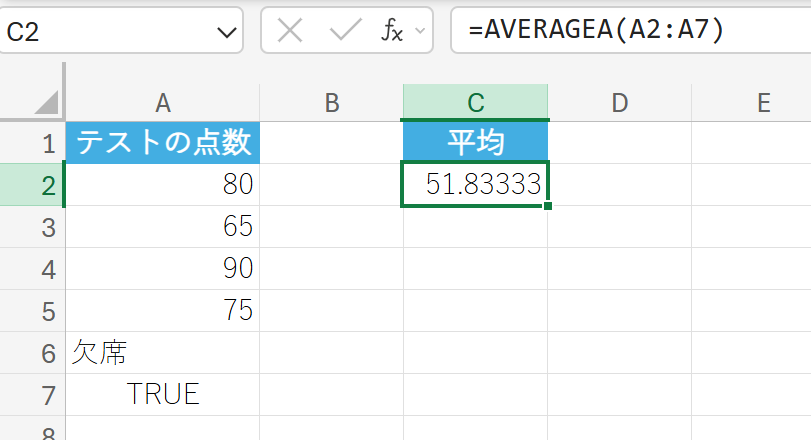Click cell C2 showing 51.83333

(475, 184)
